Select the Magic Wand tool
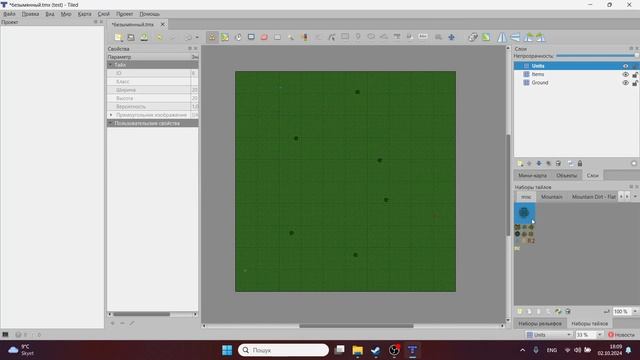The image size is (640, 360). (291, 37)
